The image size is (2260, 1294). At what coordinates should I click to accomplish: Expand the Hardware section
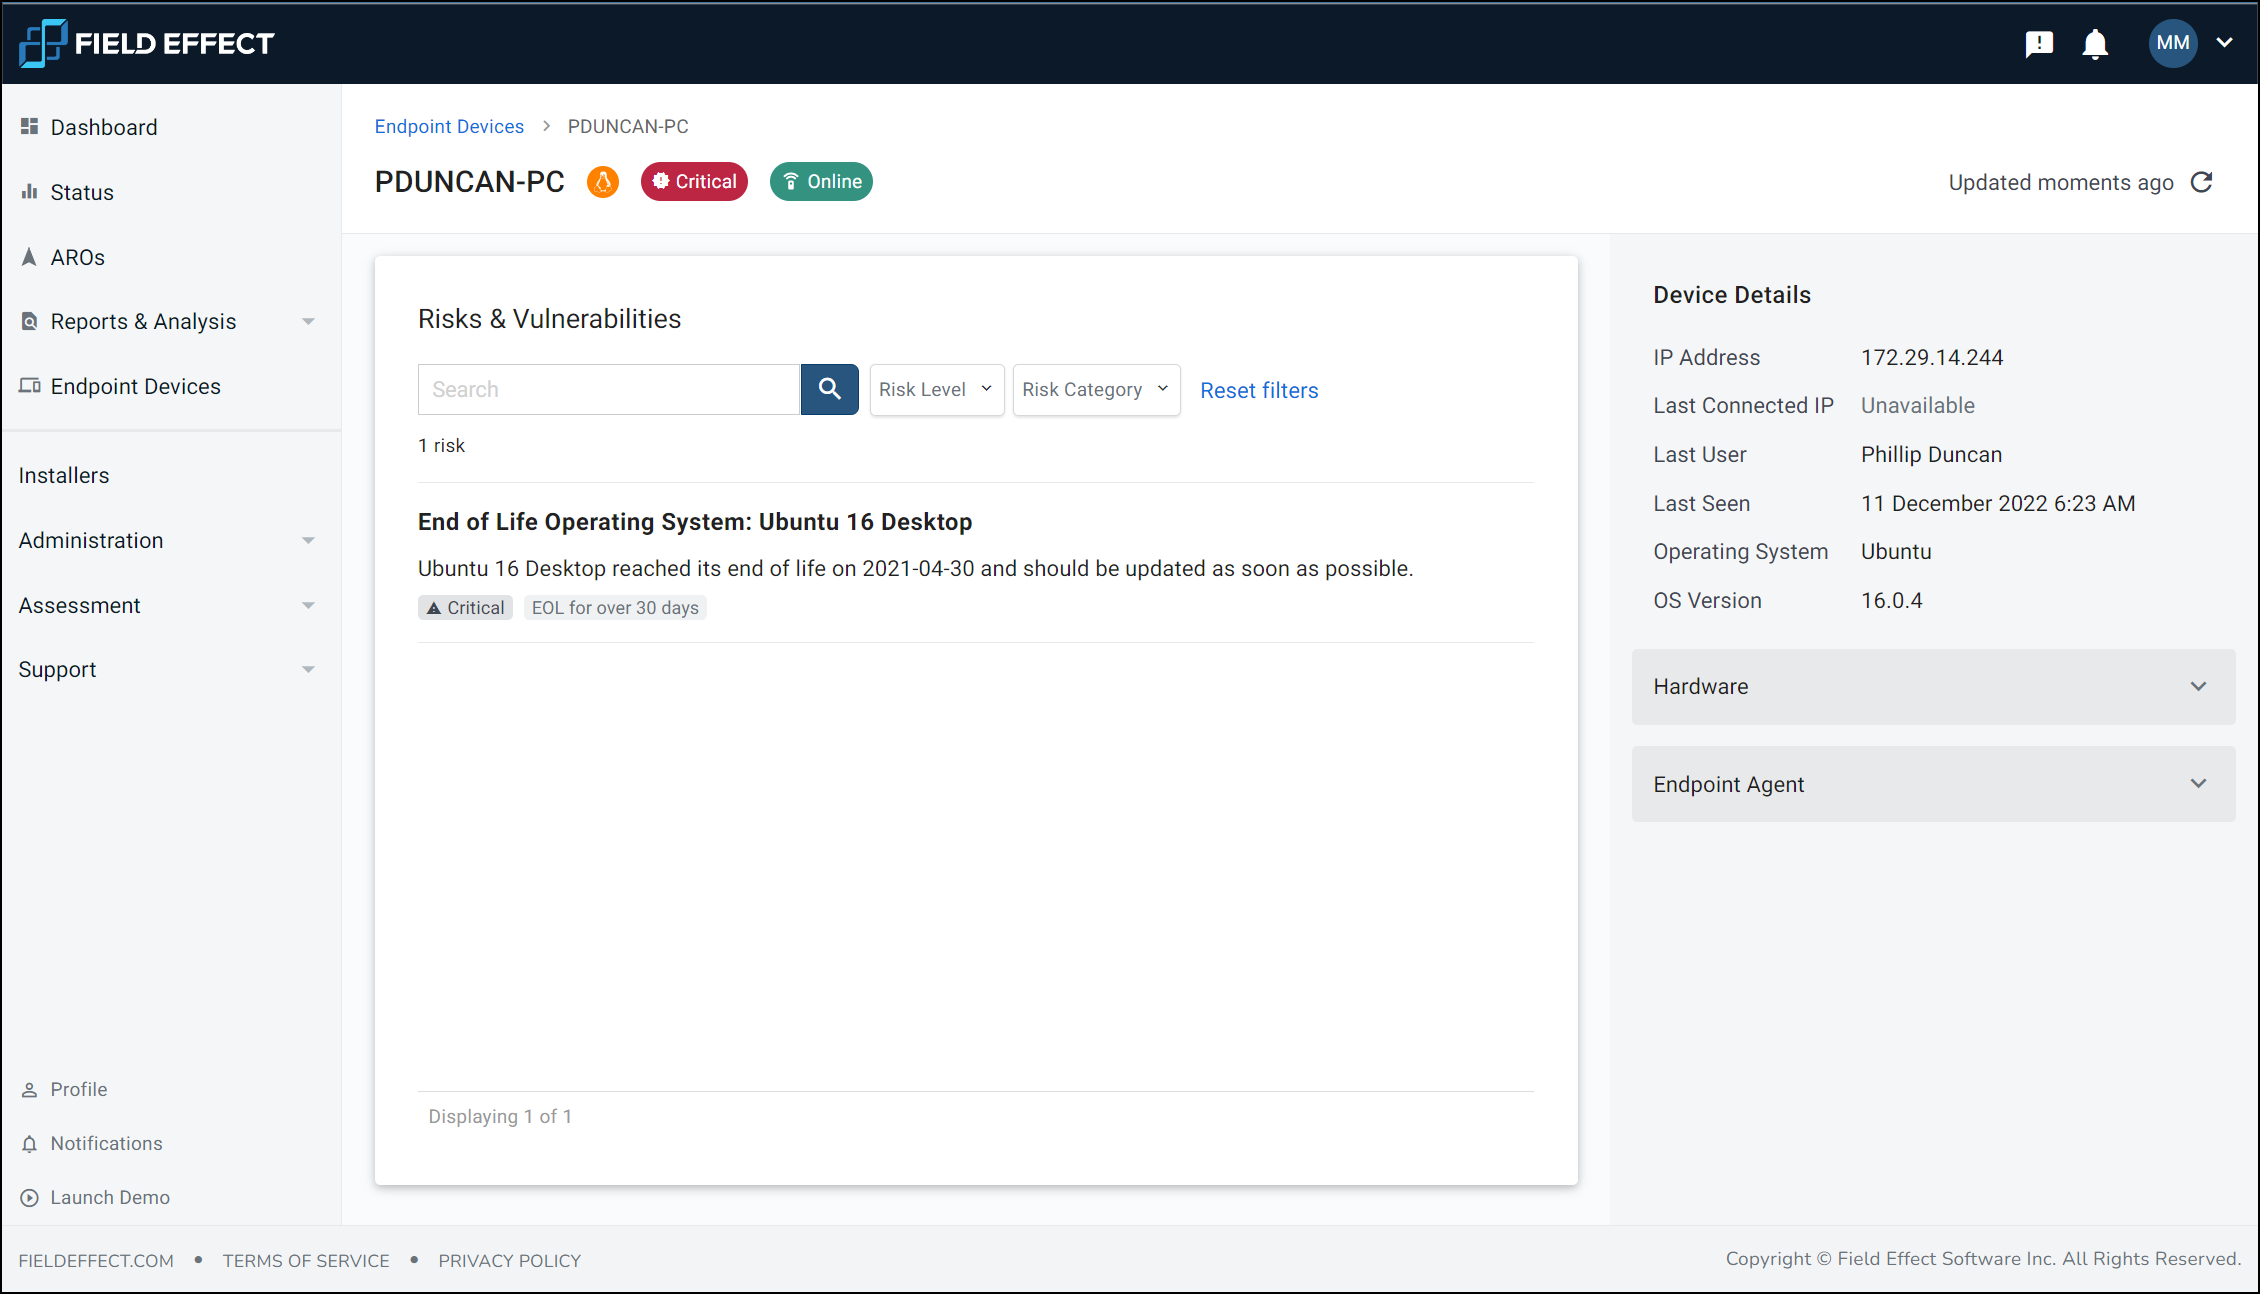click(1933, 687)
